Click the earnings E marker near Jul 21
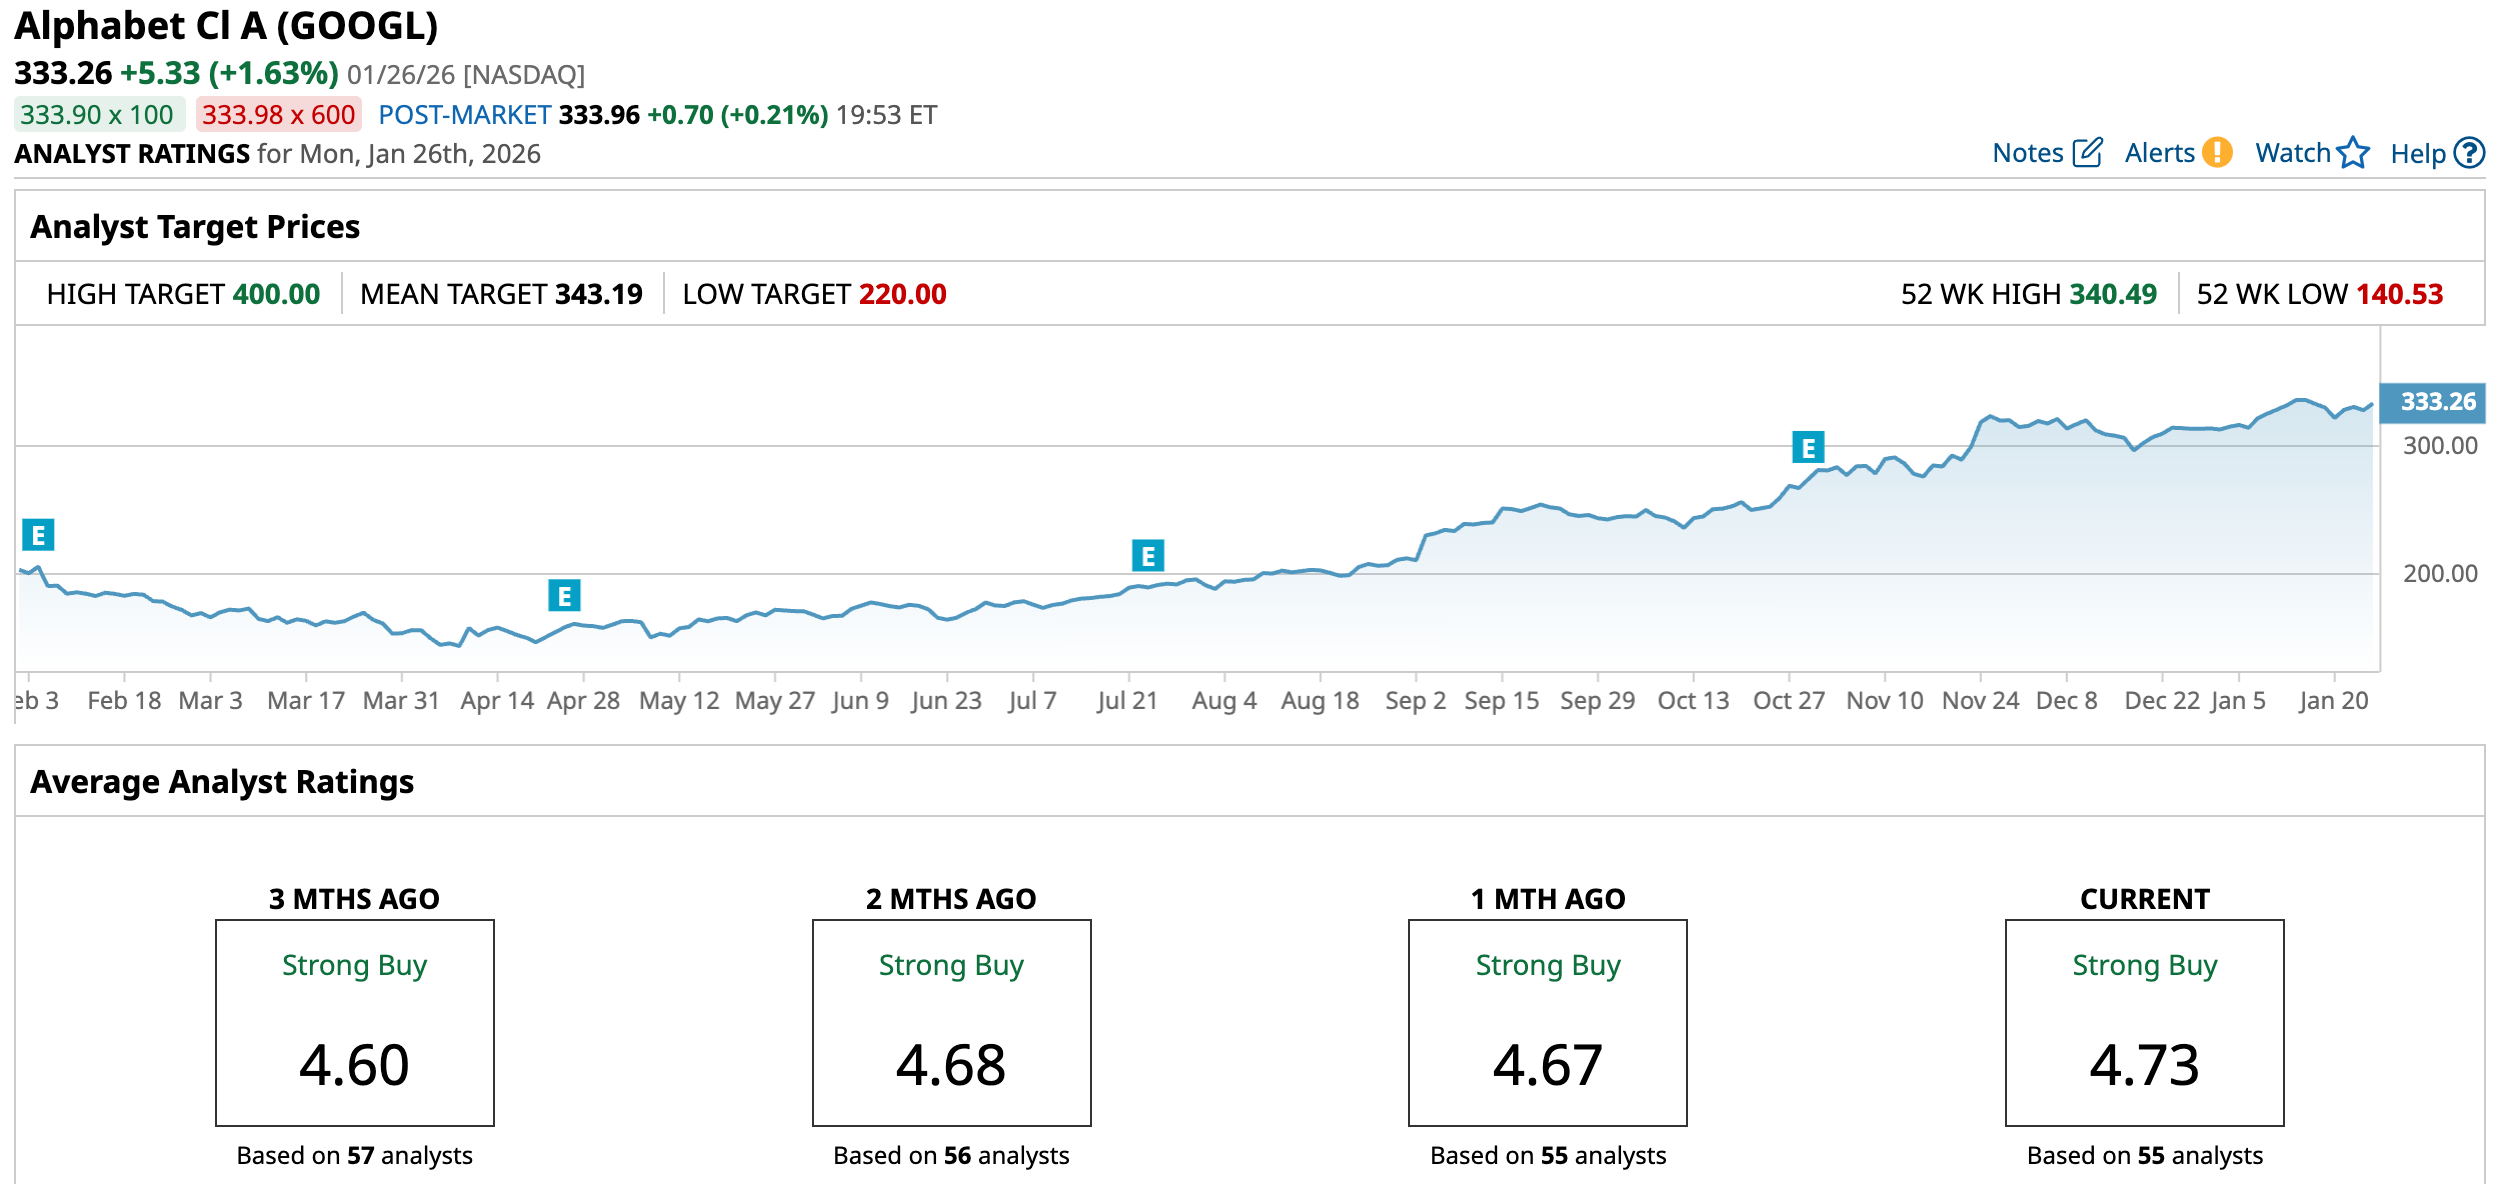The image size is (2498, 1184). (x=1147, y=556)
